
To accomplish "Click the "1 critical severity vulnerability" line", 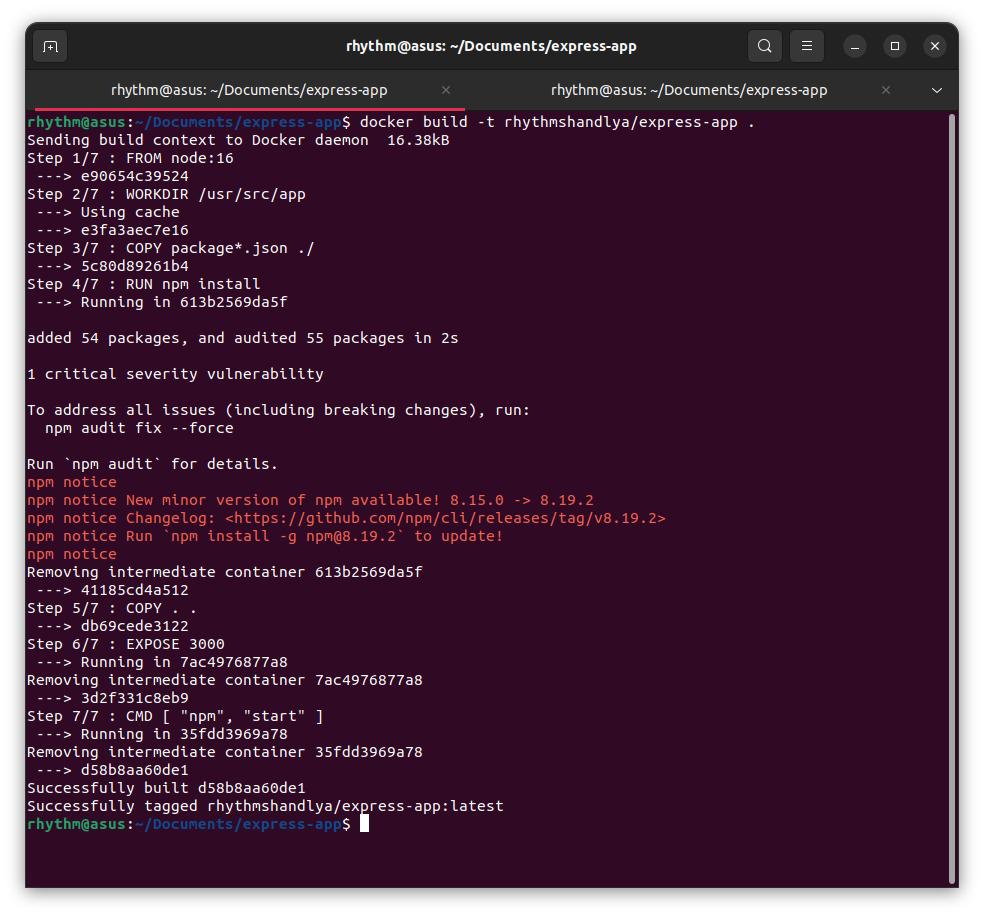I will tap(175, 374).
